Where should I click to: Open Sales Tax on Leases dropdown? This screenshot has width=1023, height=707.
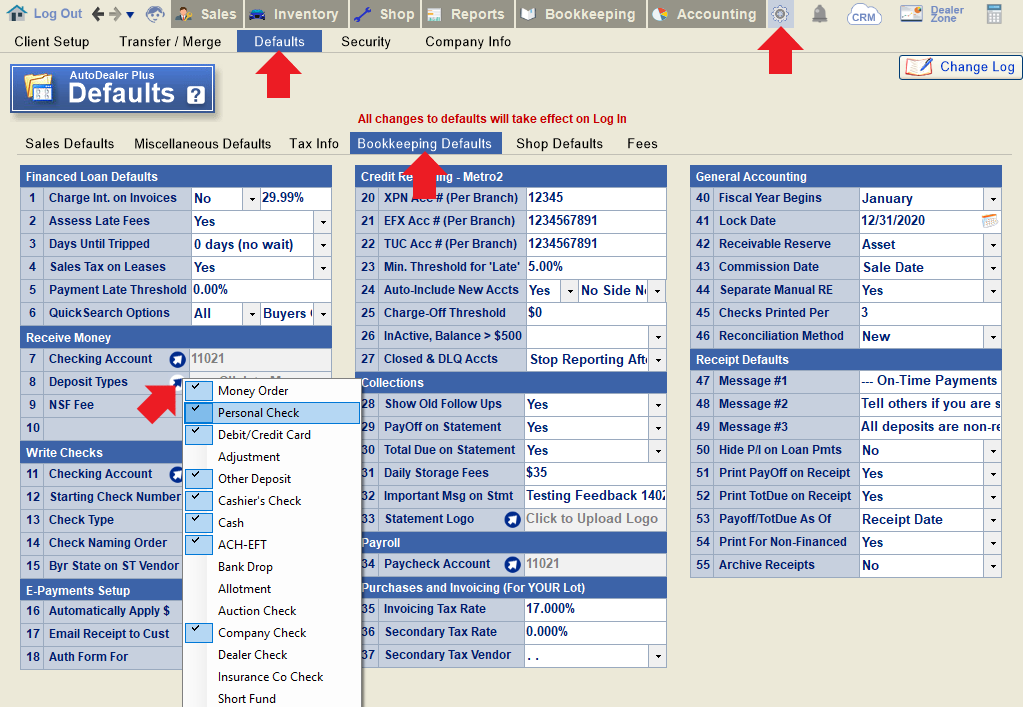tap(323, 267)
